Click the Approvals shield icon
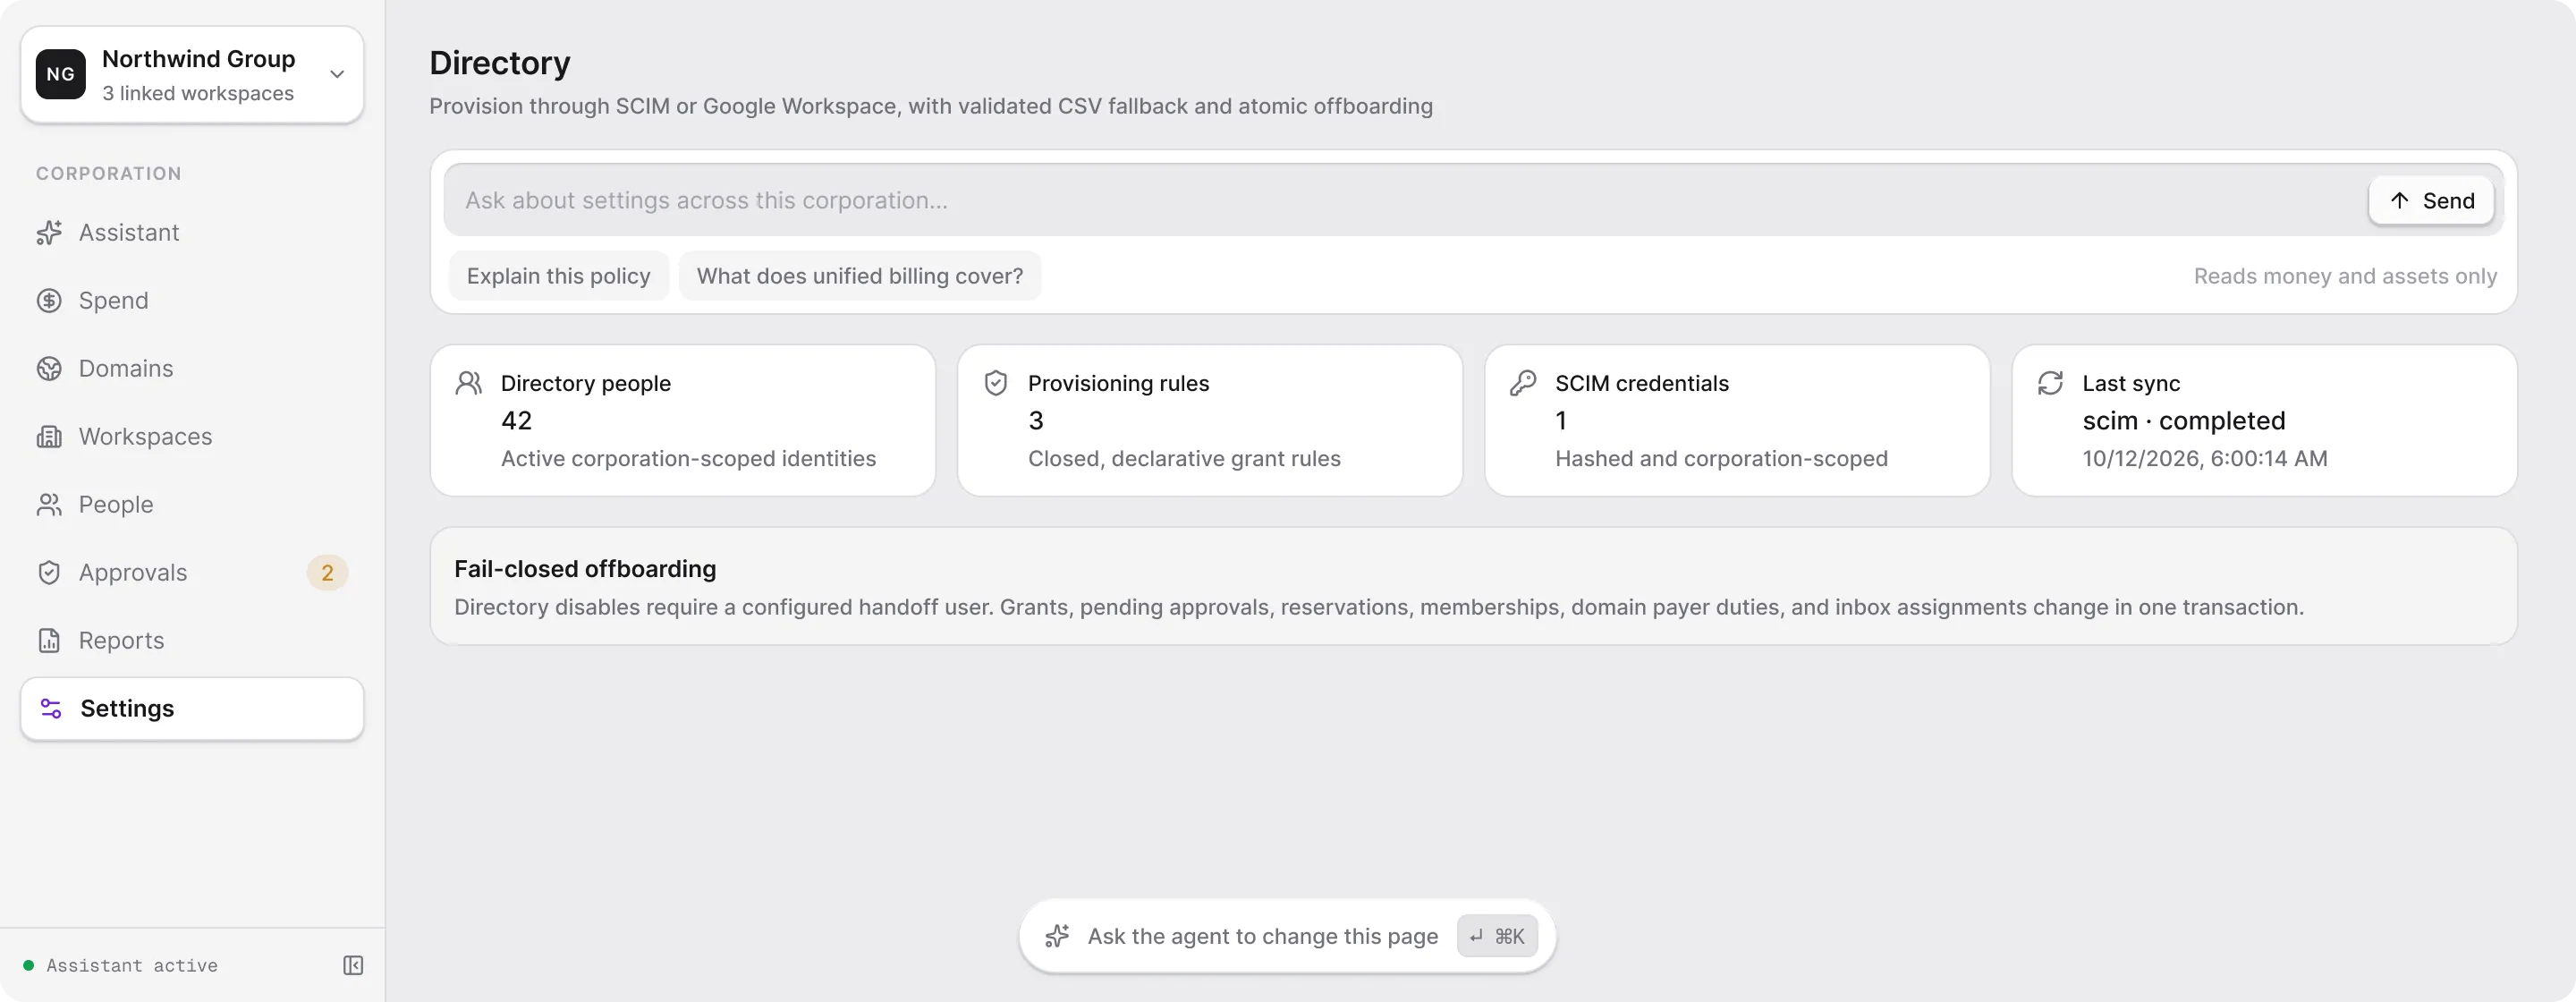Image resolution: width=2576 pixels, height=1002 pixels. 49,573
